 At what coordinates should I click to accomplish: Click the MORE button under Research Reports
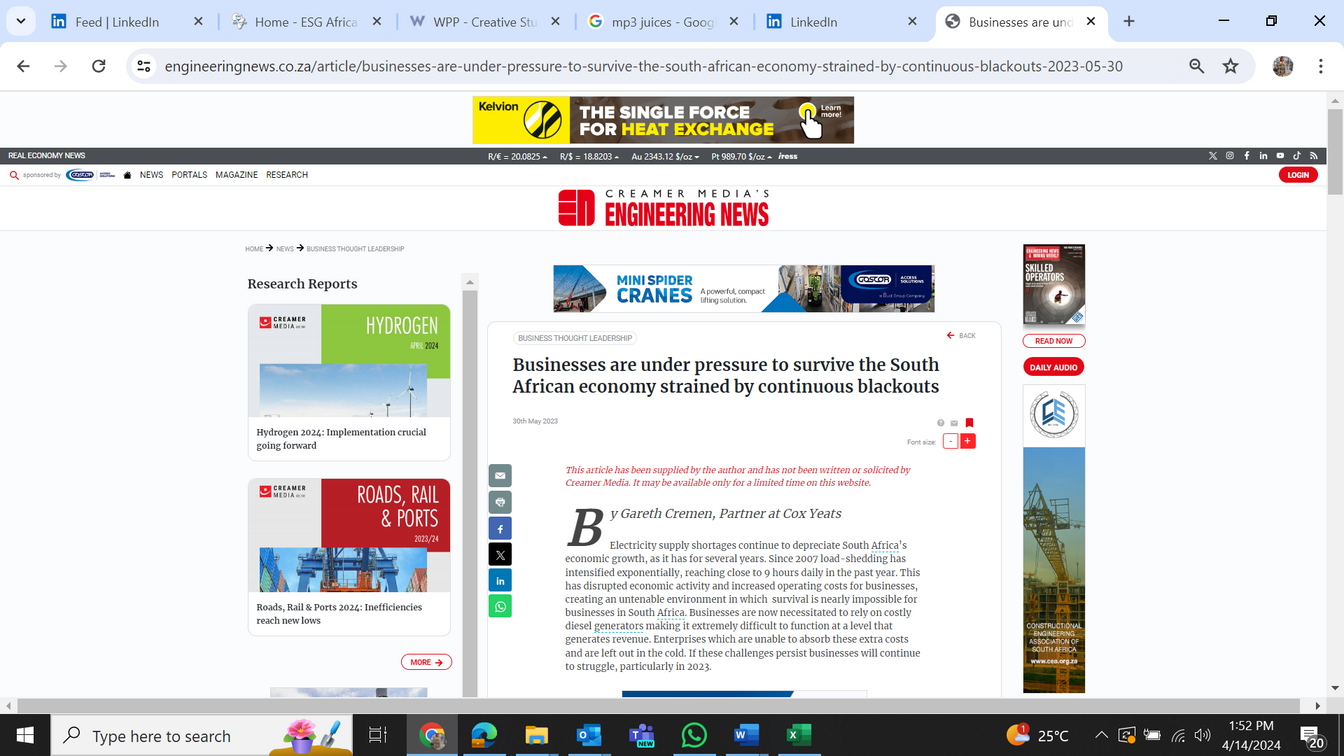pyautogui.click(x=426, y=662)
